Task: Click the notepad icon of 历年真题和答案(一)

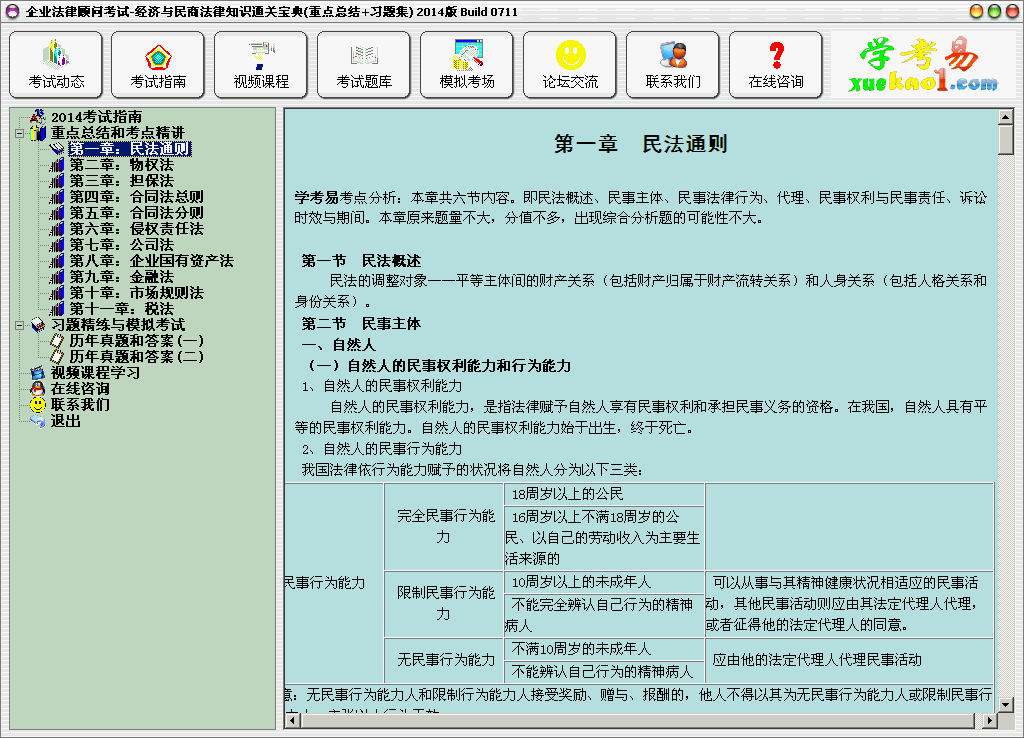Action: (57, 341)
